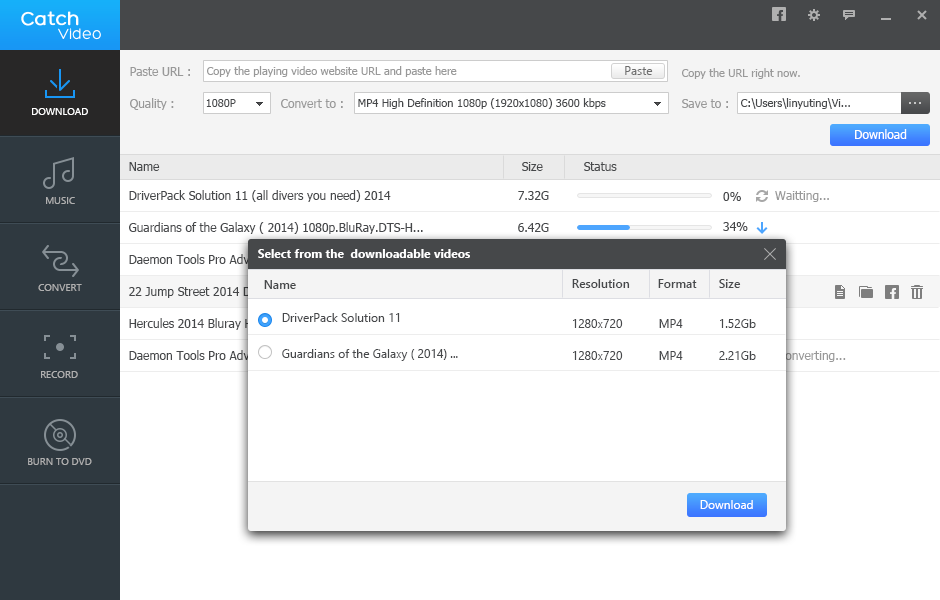Image resolution: width=940 pixels, height=600 pixels.
Task: Browse save folder with ellipsis button
Action: coord(915,103)
